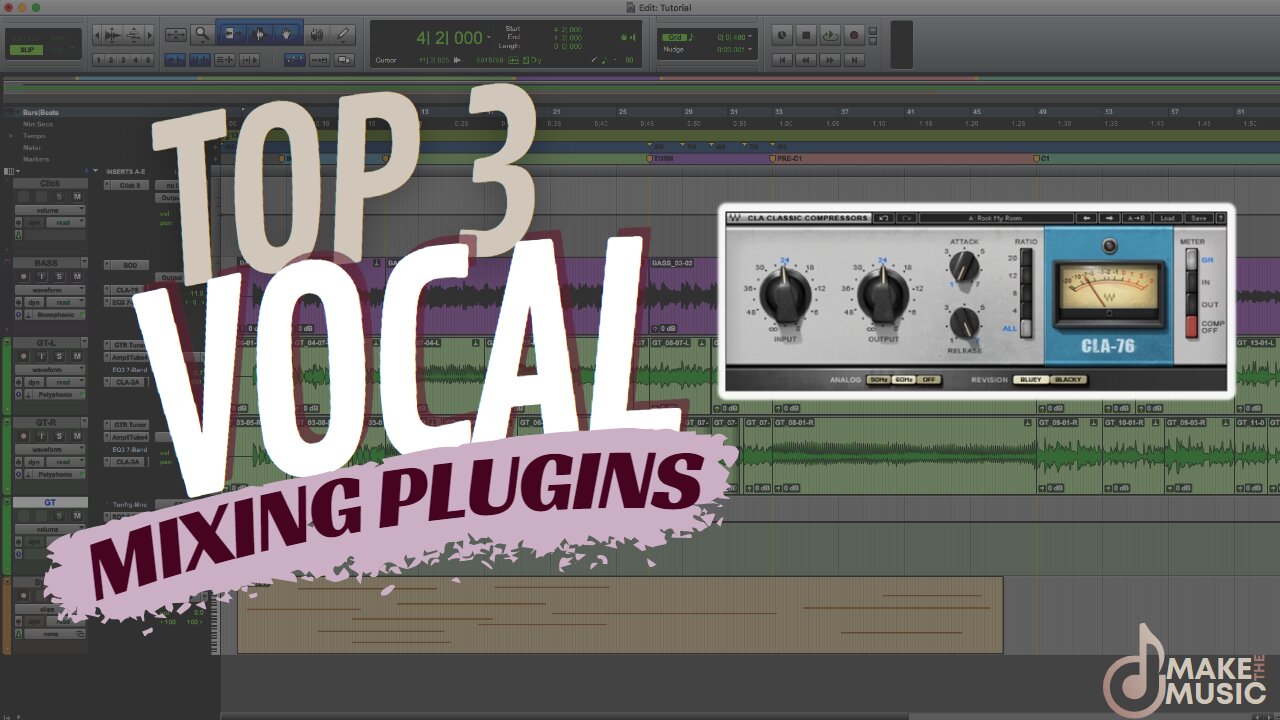Mute the BASS track
Viewport: 1280px width, 720px height.
[77, 277]
